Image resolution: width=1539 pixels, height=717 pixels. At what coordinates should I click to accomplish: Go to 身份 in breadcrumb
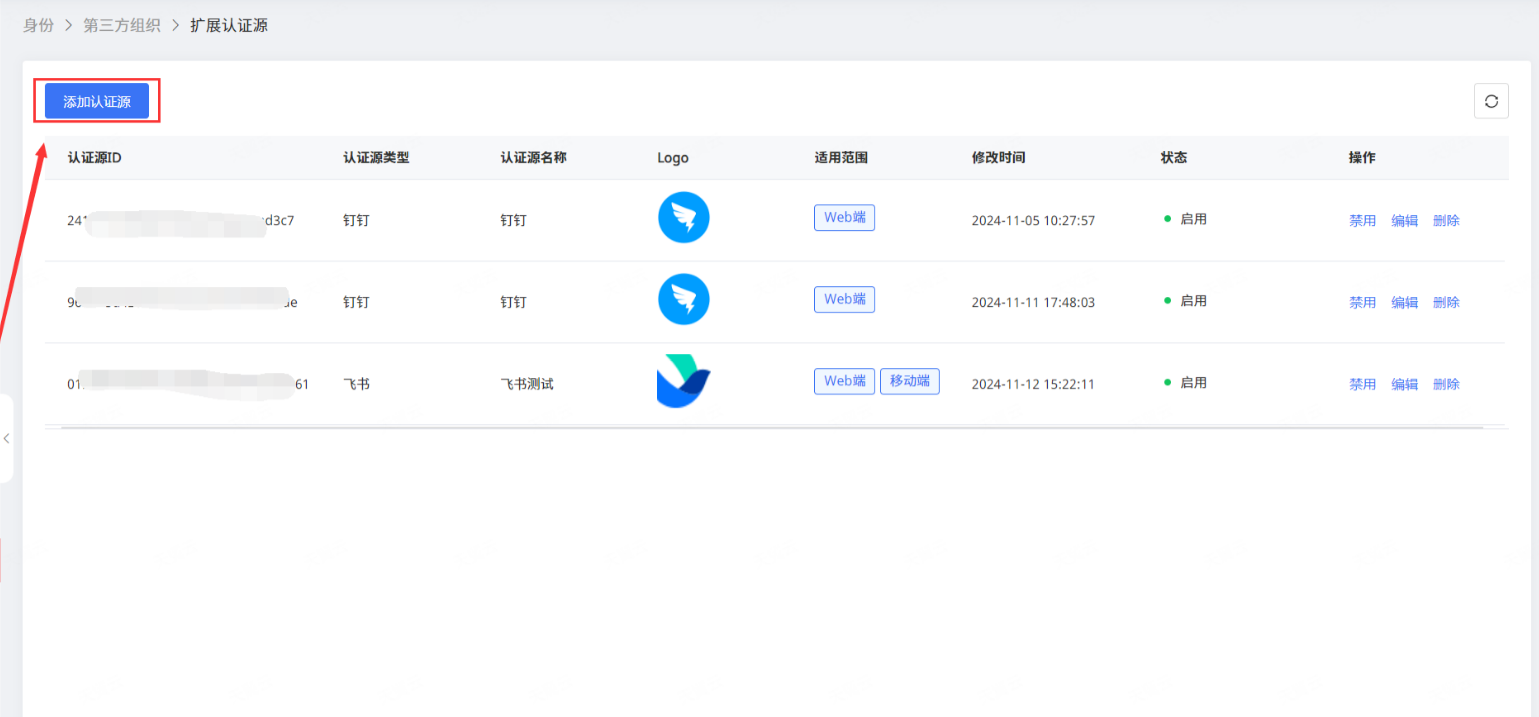click(39, 25)
